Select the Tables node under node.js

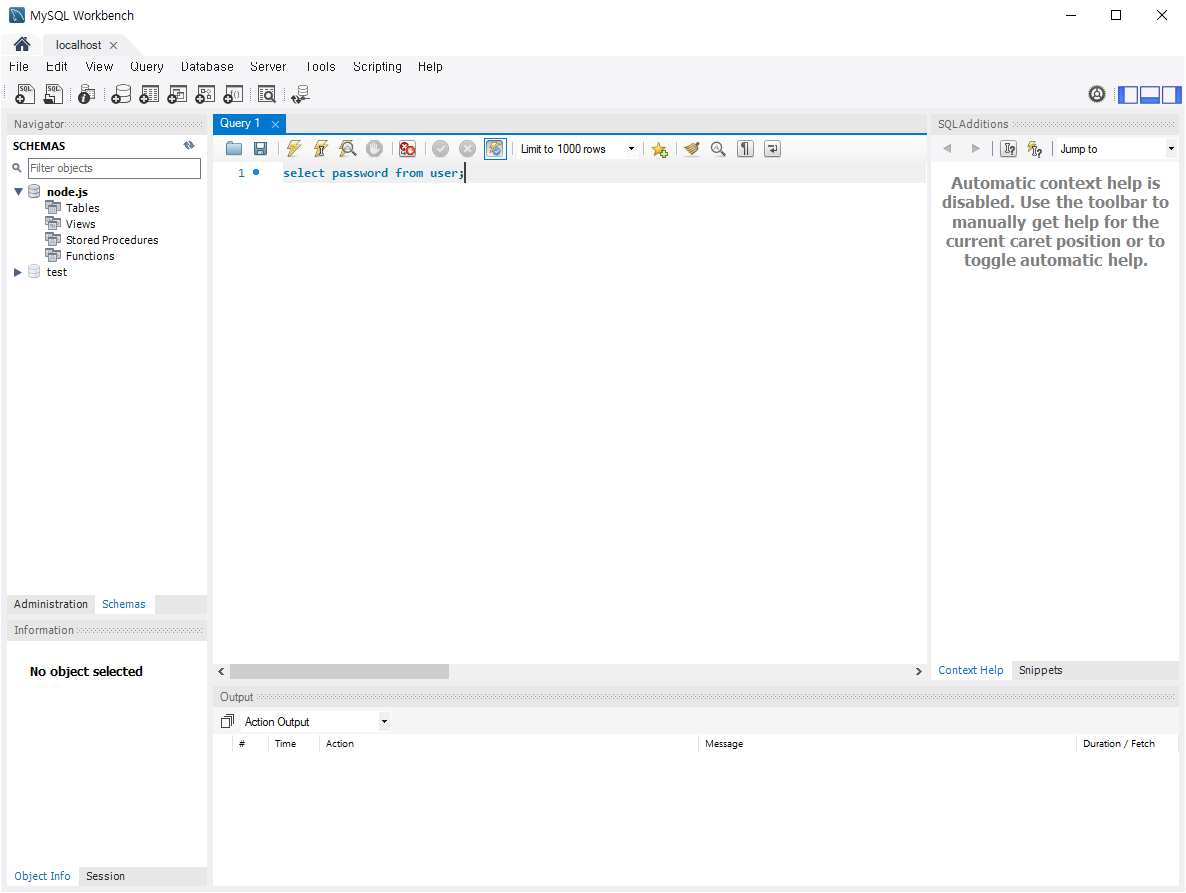tap(82, 208)
